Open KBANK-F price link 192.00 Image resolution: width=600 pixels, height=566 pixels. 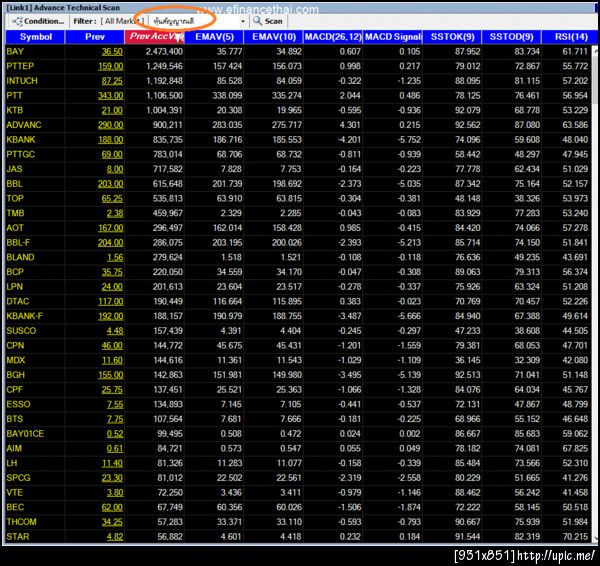[111, 316]
